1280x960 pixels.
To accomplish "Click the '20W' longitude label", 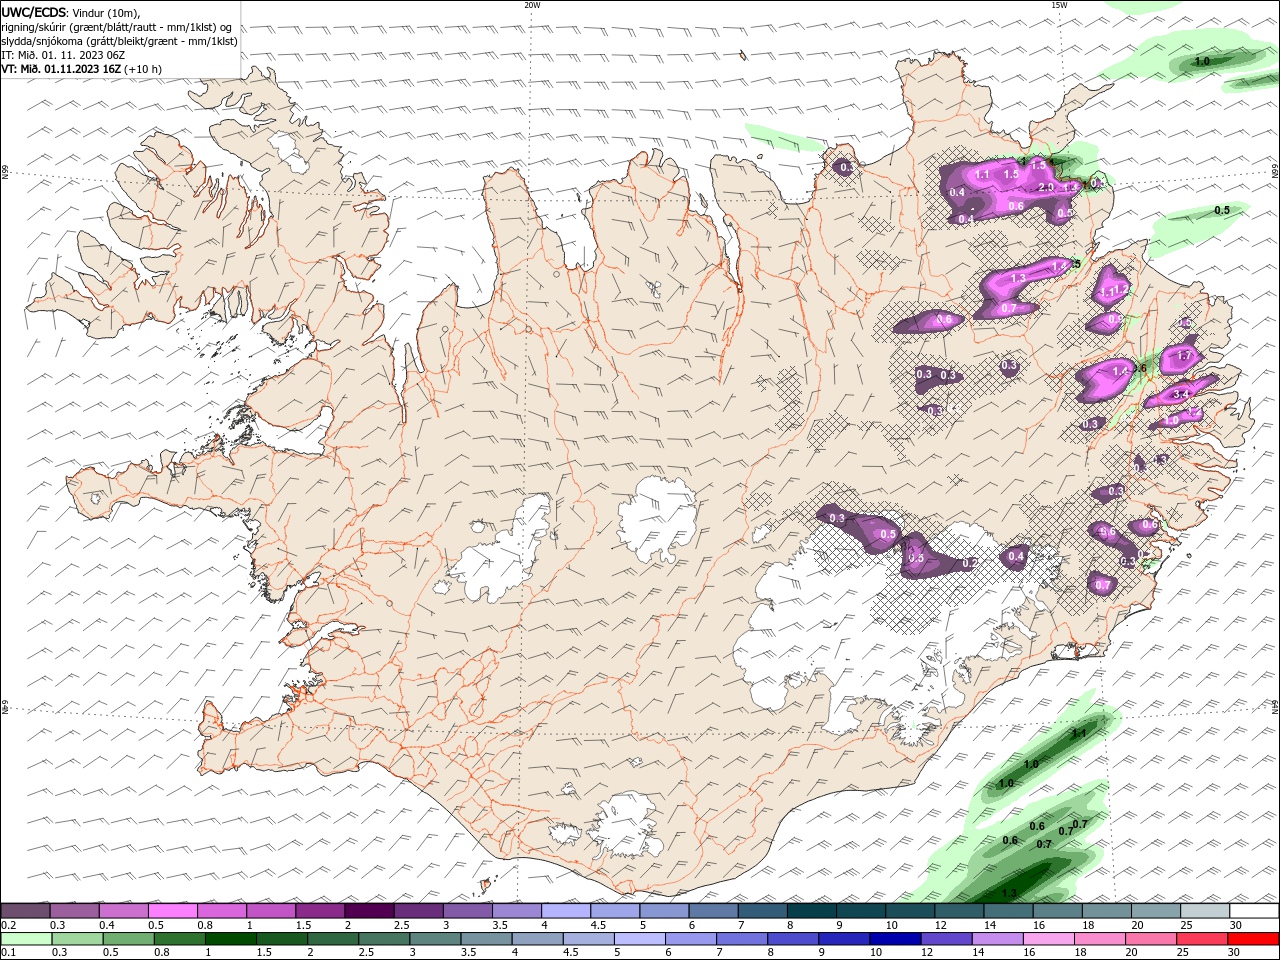I will pyautogui.click(x=532, y=5).
